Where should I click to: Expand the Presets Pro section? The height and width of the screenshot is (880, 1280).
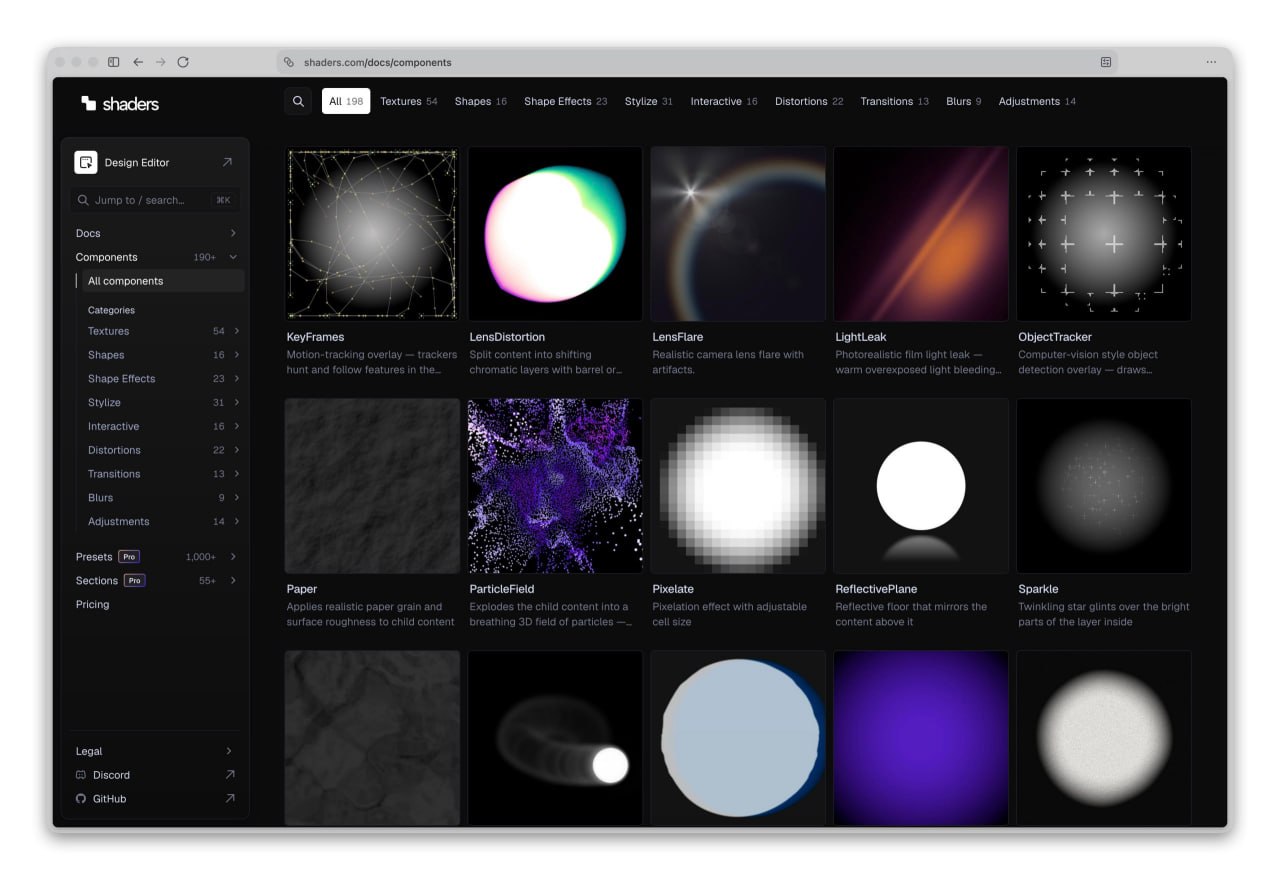[155, 557]
